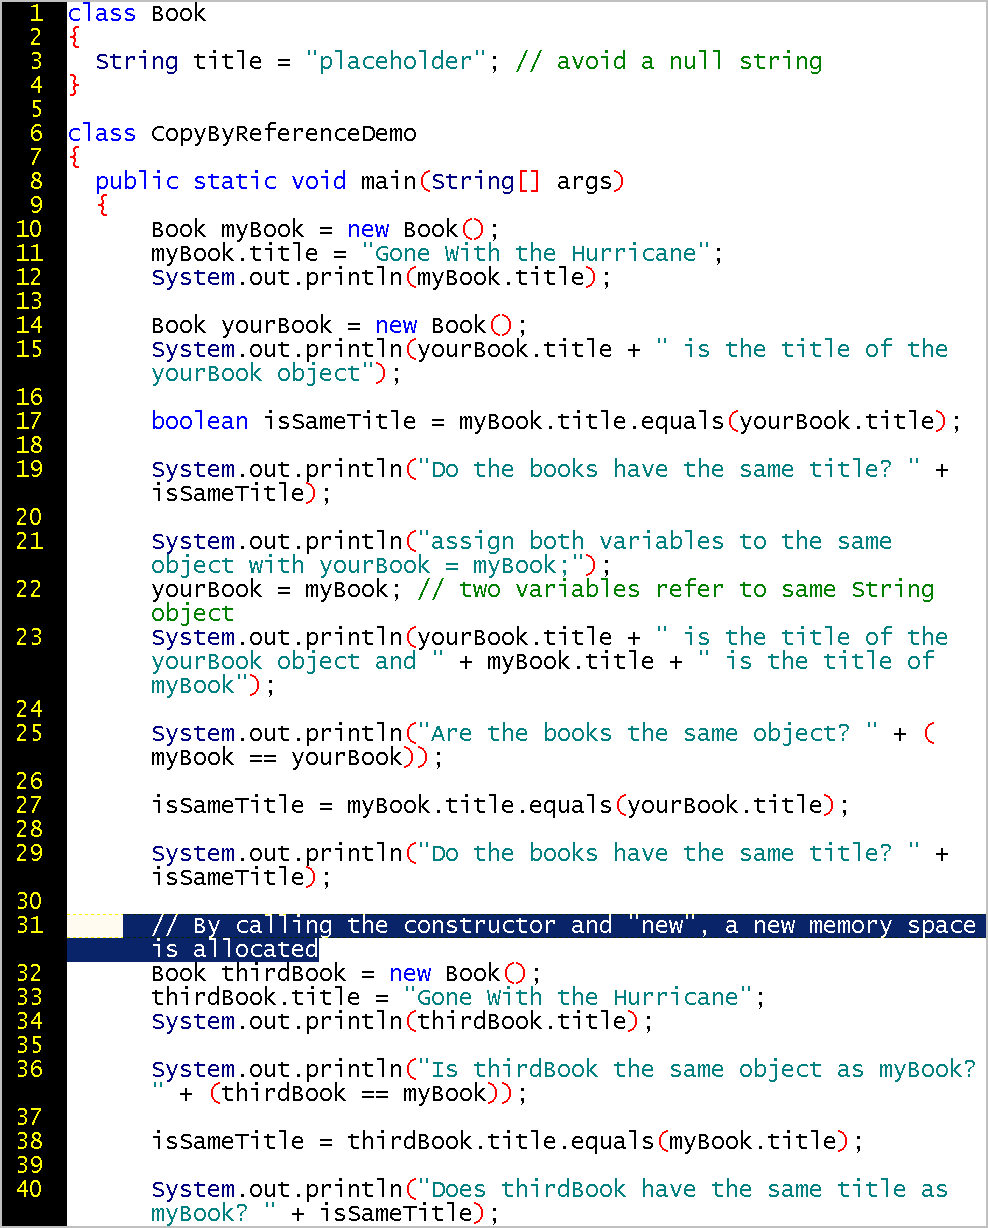Click "thirdBook.title" assignment on line 33
Image resolution: width=988 pixels, height=1228 pixels.
(458, 998)
